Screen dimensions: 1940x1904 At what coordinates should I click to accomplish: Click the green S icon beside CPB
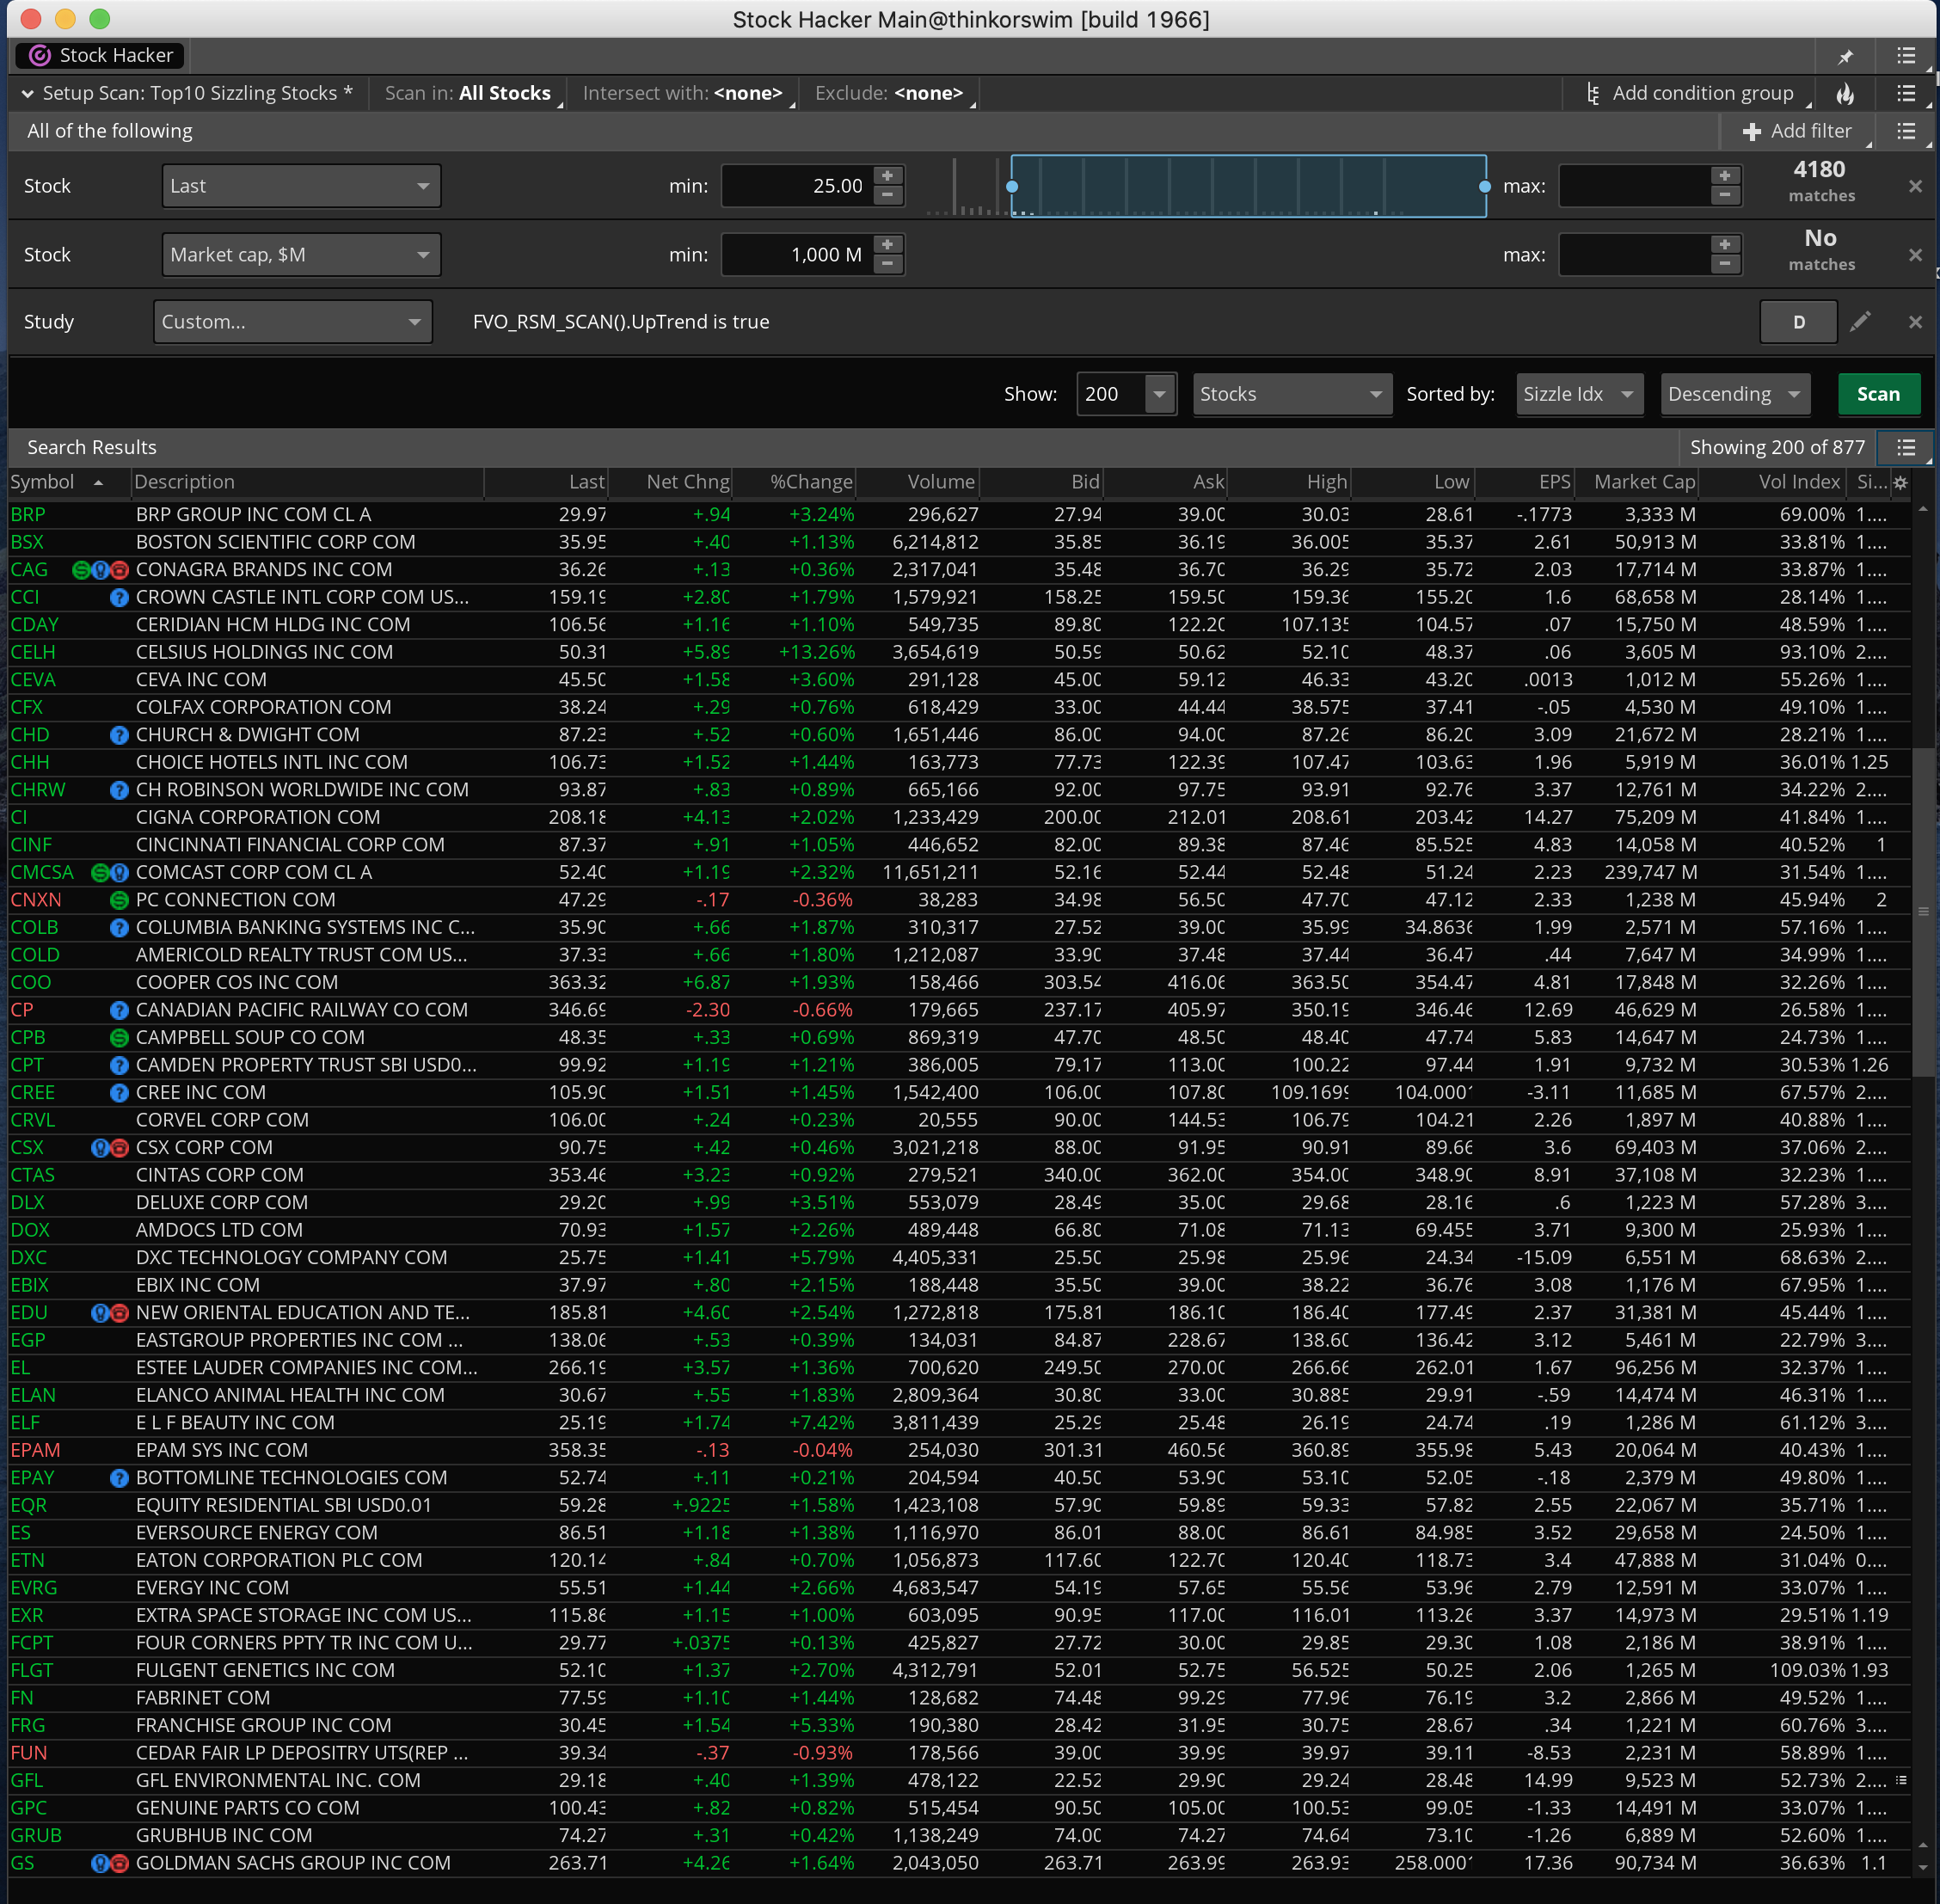point(119,1038)
